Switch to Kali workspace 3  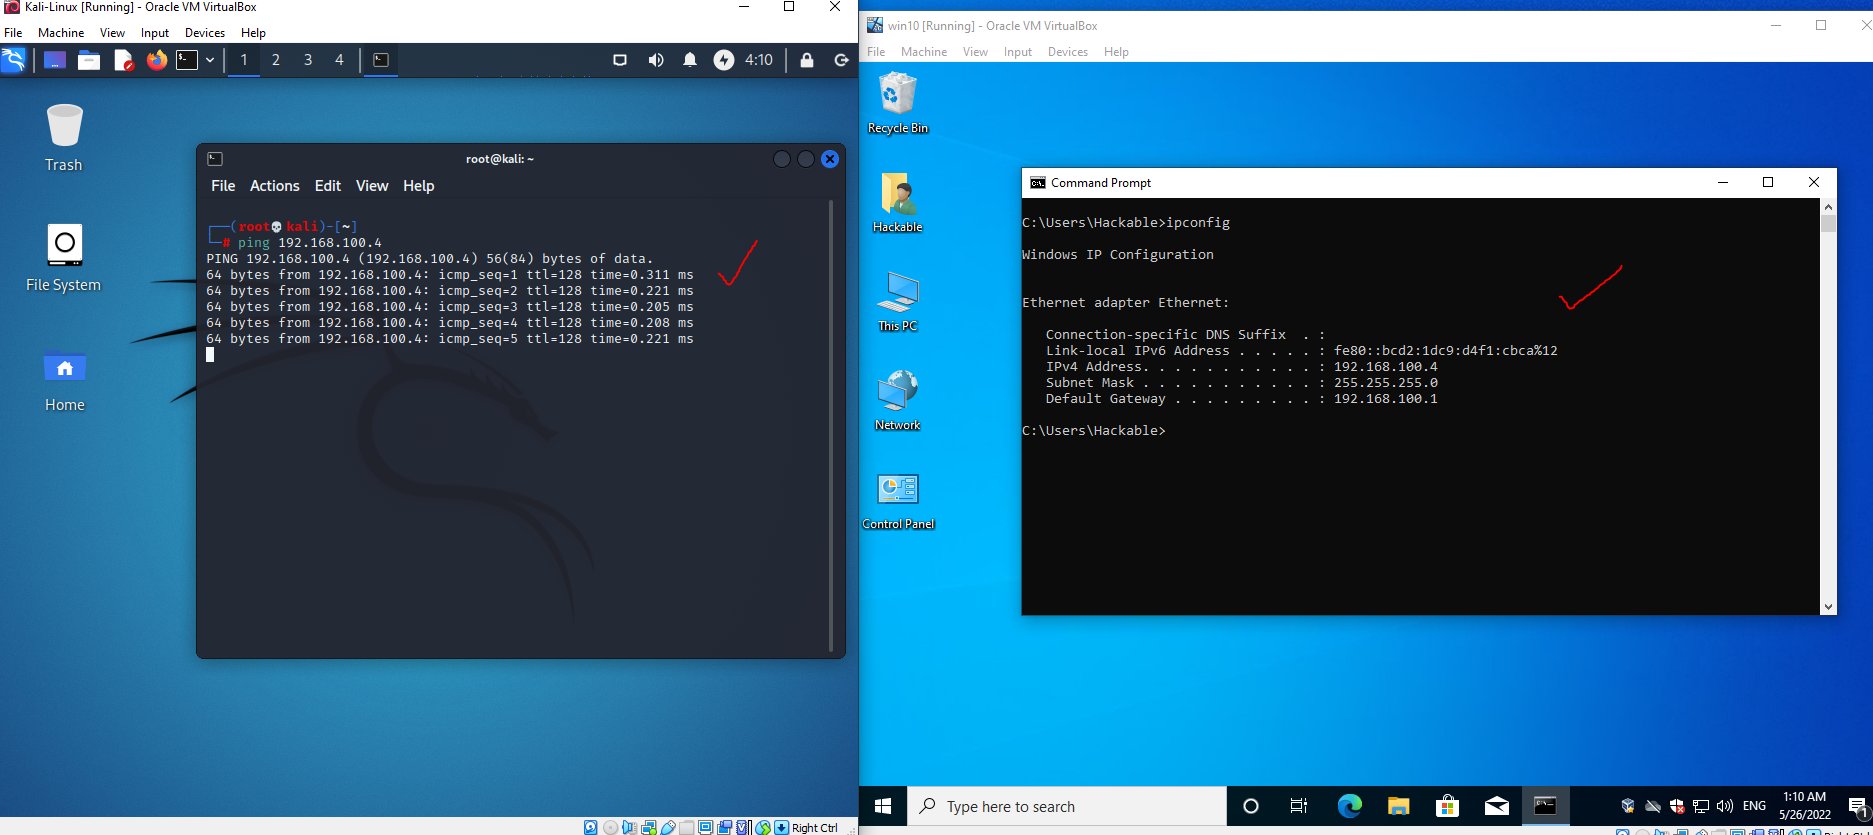308,60
